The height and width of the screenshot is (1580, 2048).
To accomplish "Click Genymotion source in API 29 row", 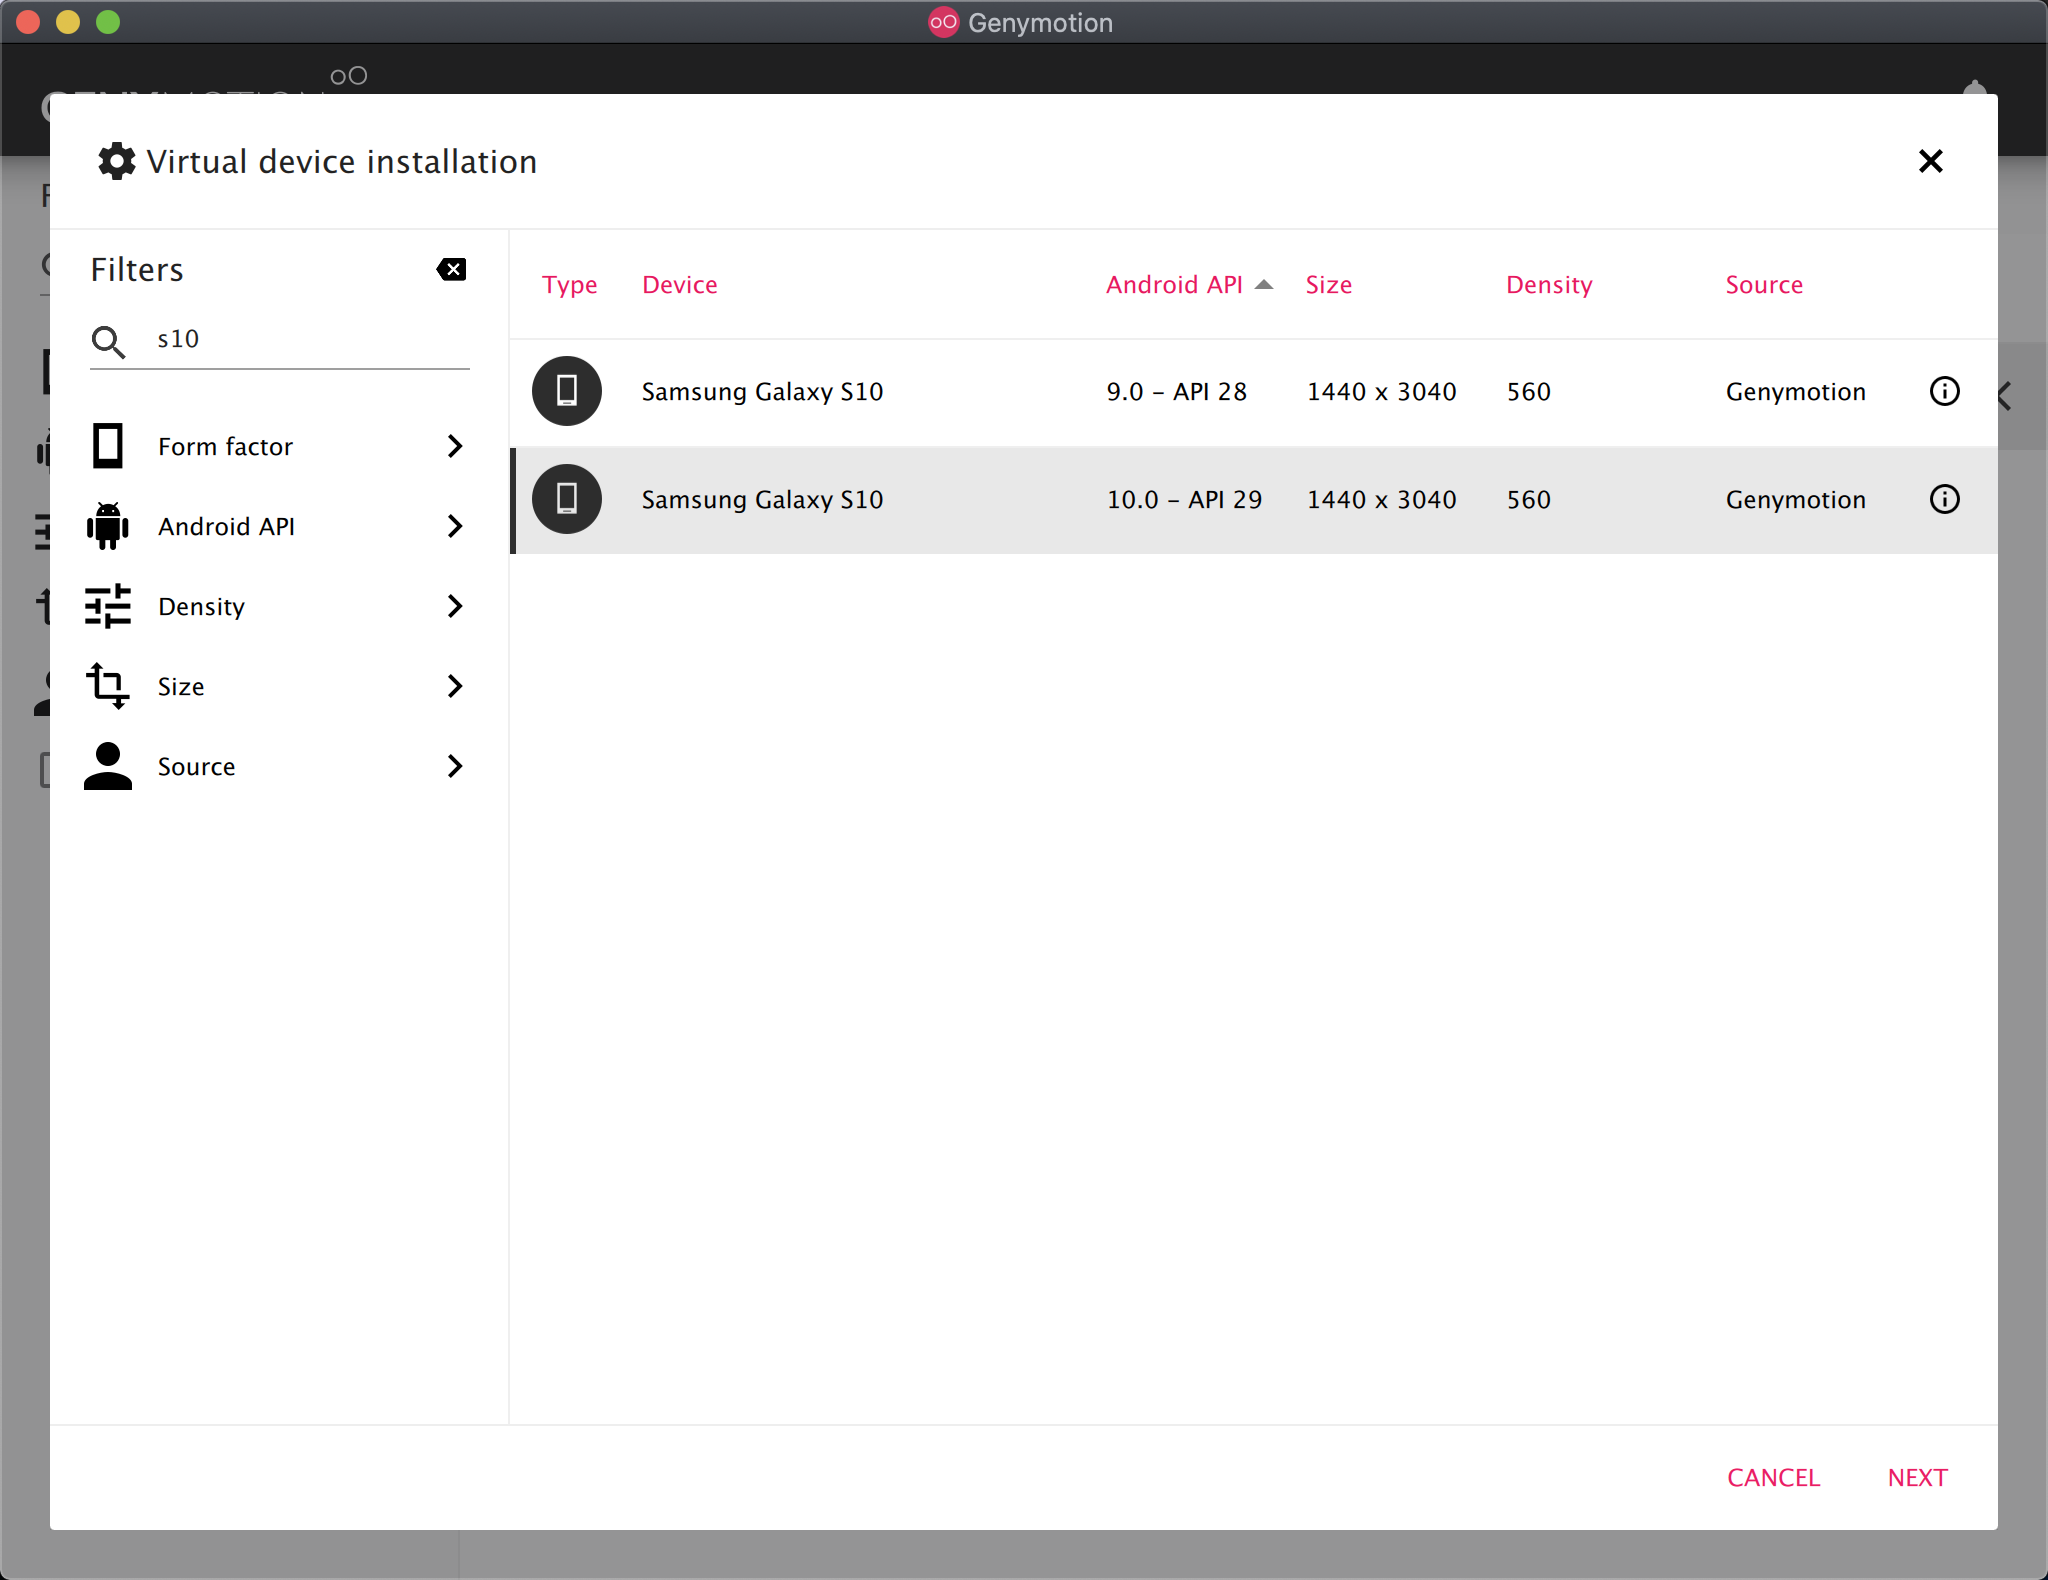I will pyautogui.click(x=1796, y=499).
